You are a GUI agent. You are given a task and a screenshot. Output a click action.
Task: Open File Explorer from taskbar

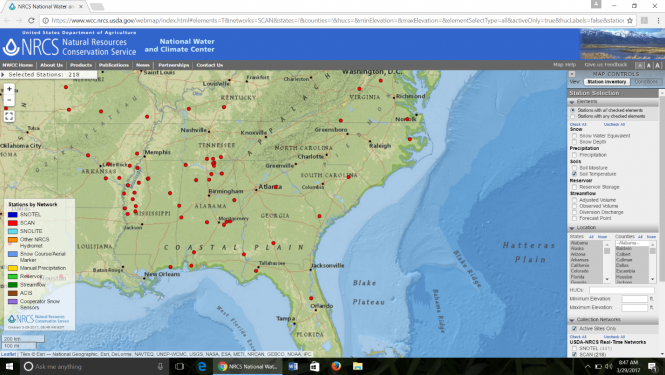(x=358, y=367)
